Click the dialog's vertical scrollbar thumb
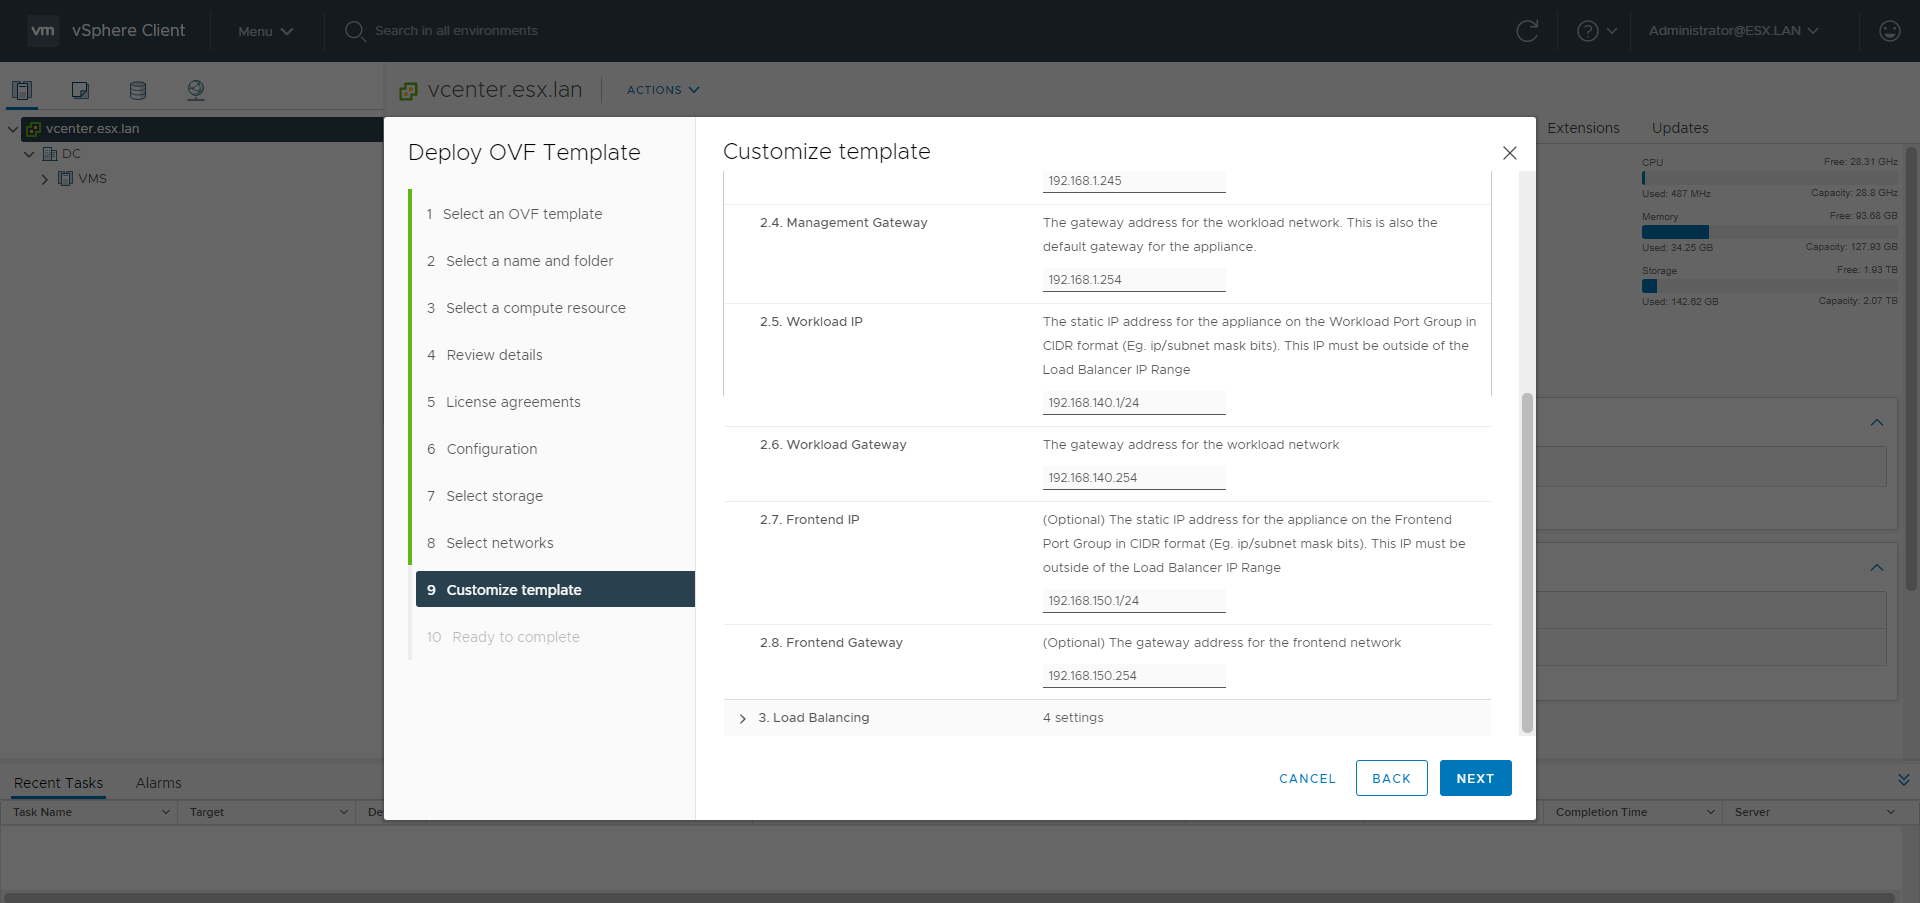This screenshot has height=903, width=1920. coord(1526,560)
